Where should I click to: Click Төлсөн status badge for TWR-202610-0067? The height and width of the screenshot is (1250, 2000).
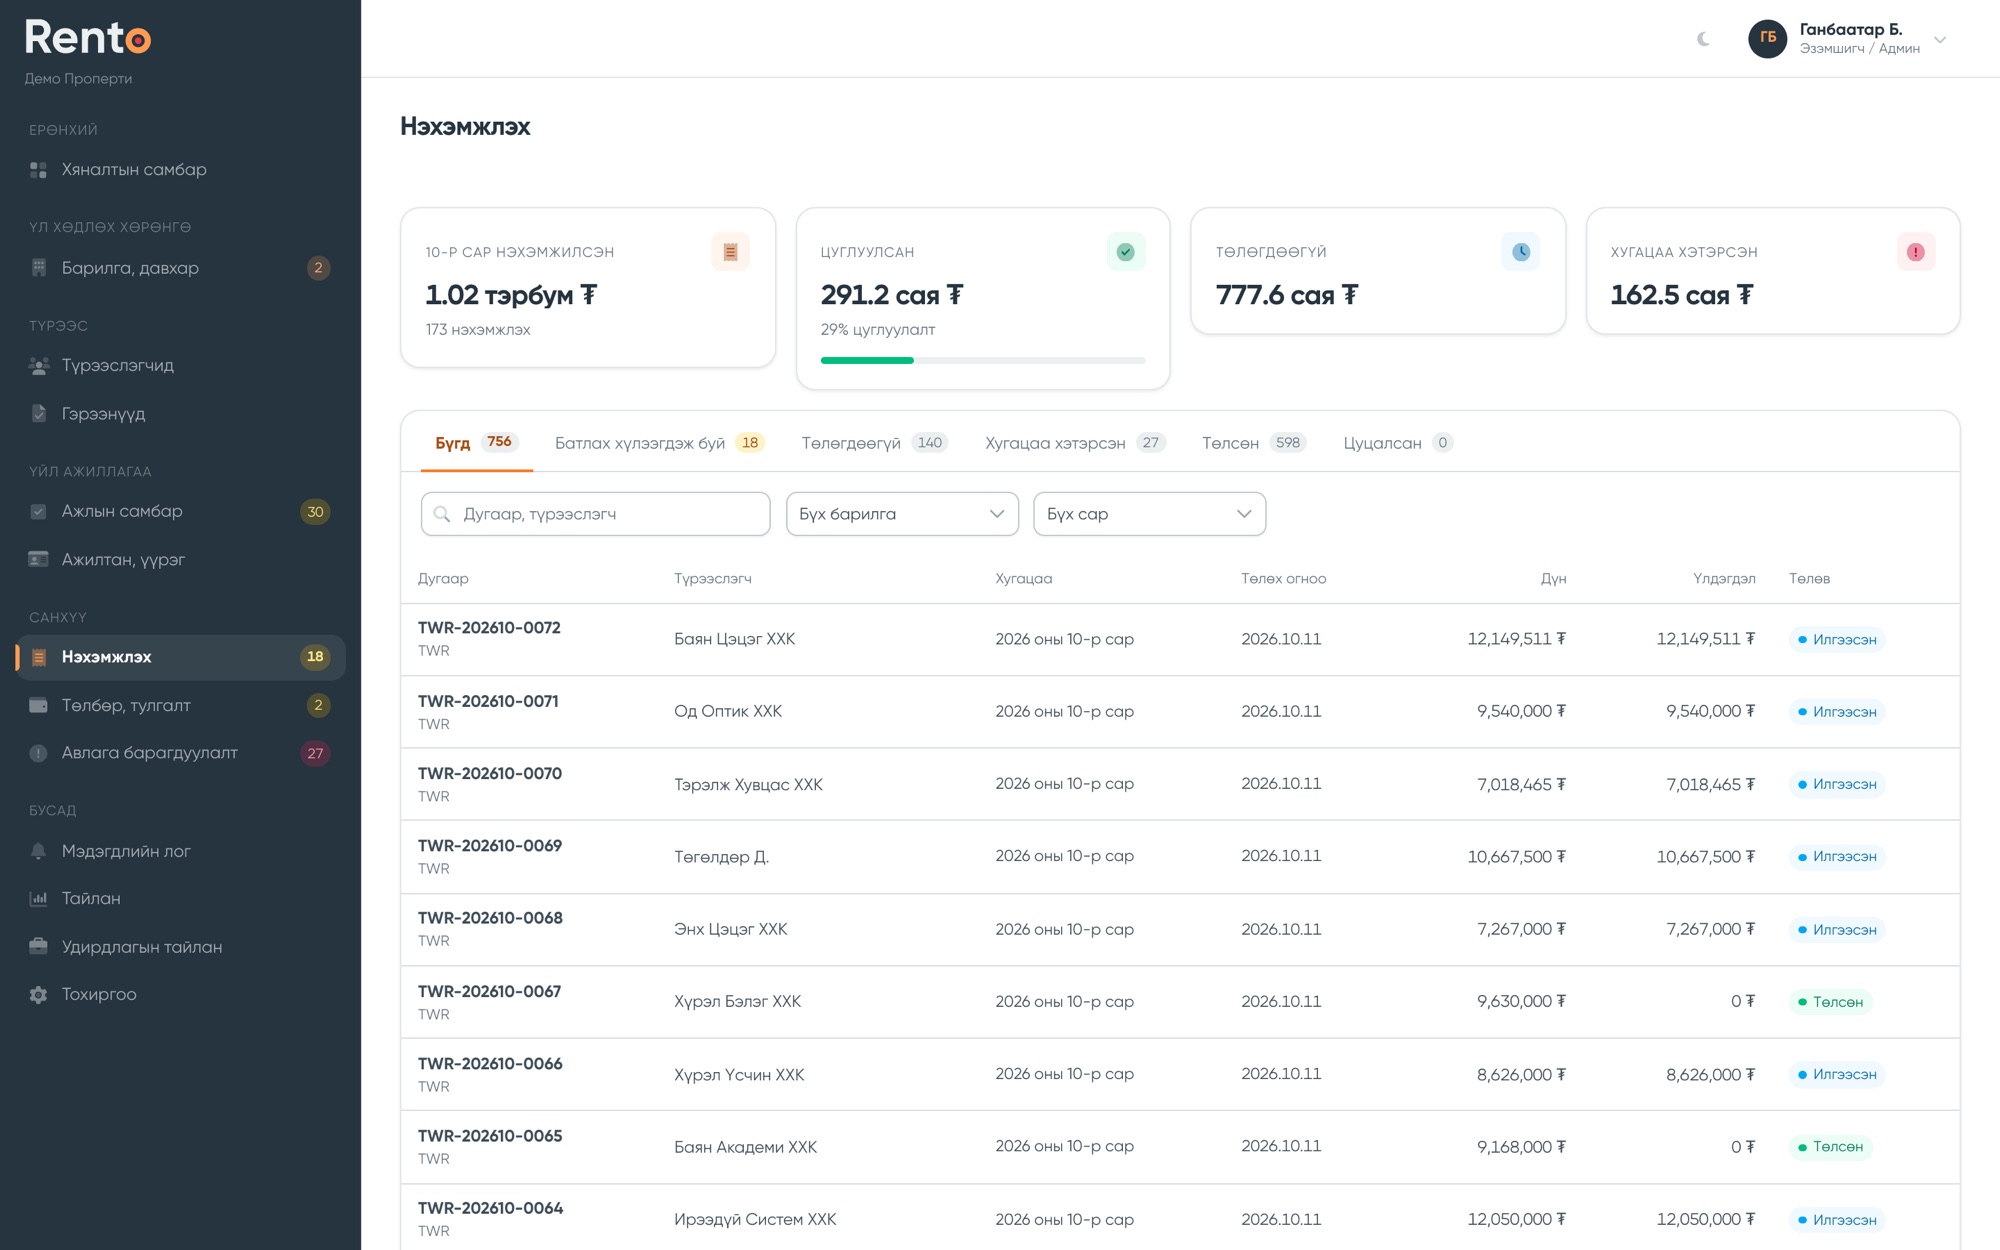[x=1830, y=1002]
